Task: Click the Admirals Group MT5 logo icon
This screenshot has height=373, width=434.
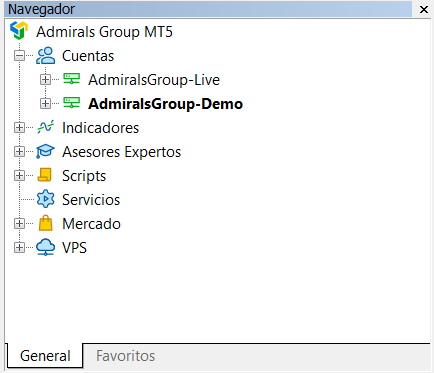Action: point(19,31)
